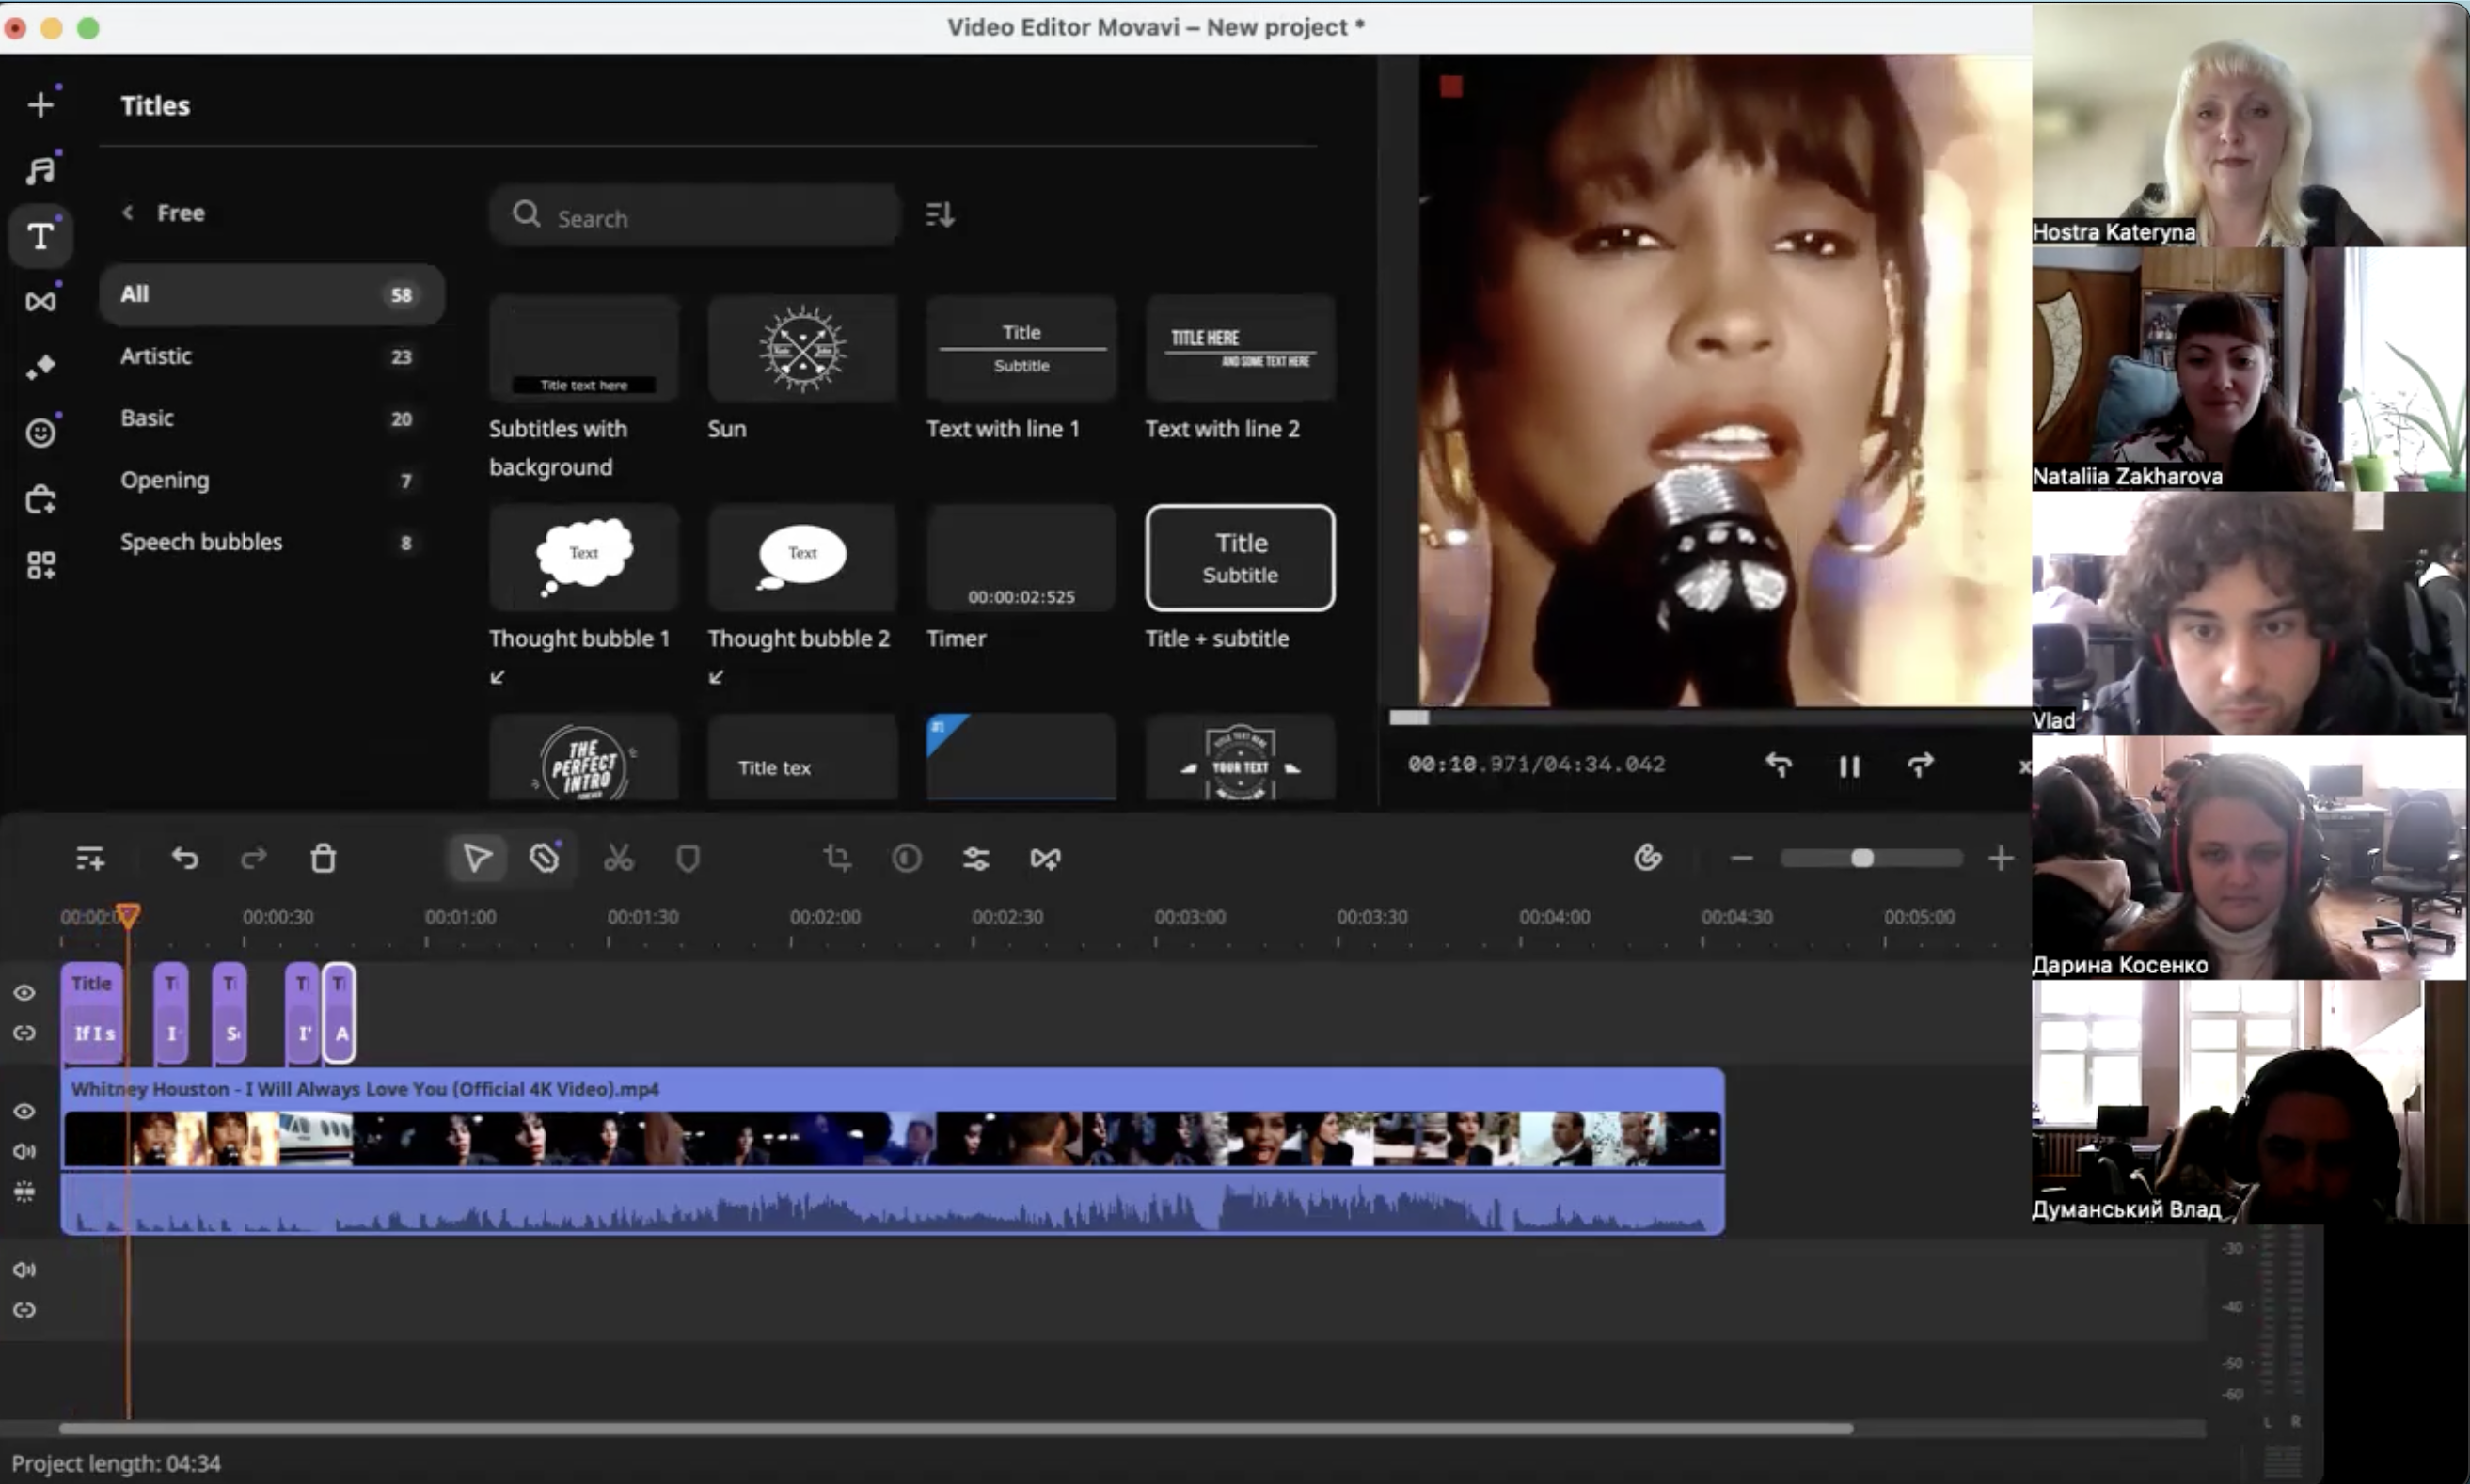Mute the empty audio track

tap(24, 1270)
